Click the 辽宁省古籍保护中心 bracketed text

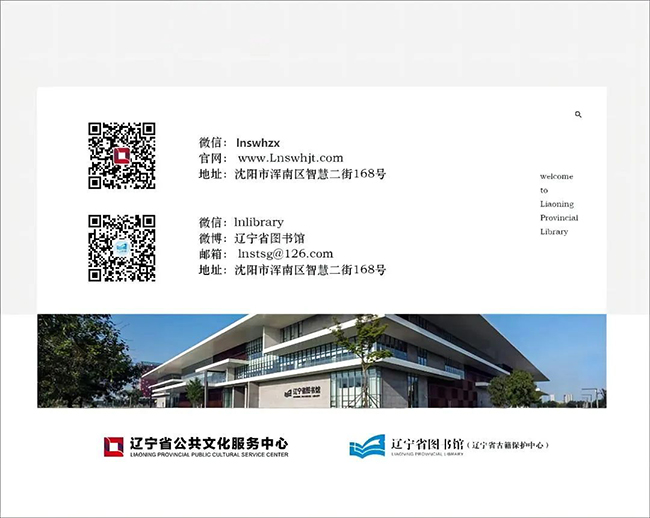point(508,445)
